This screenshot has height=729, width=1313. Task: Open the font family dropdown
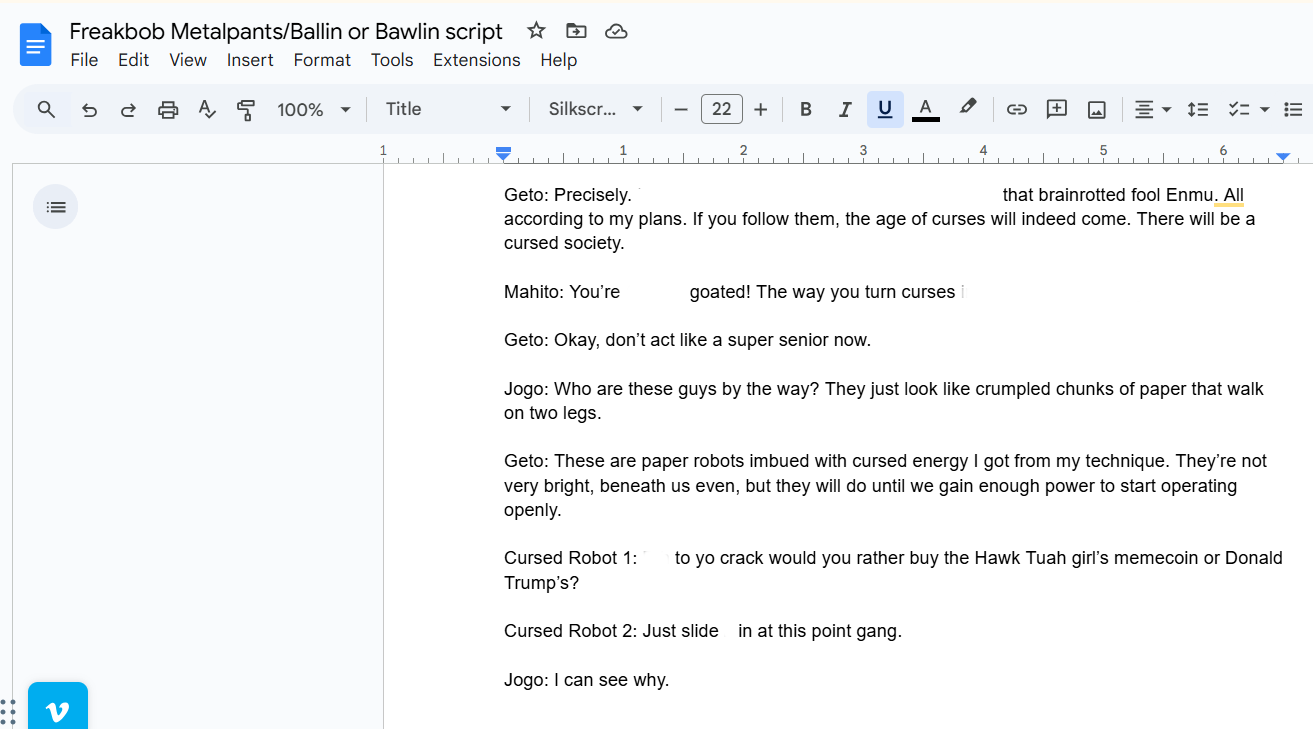pos(596,110)
